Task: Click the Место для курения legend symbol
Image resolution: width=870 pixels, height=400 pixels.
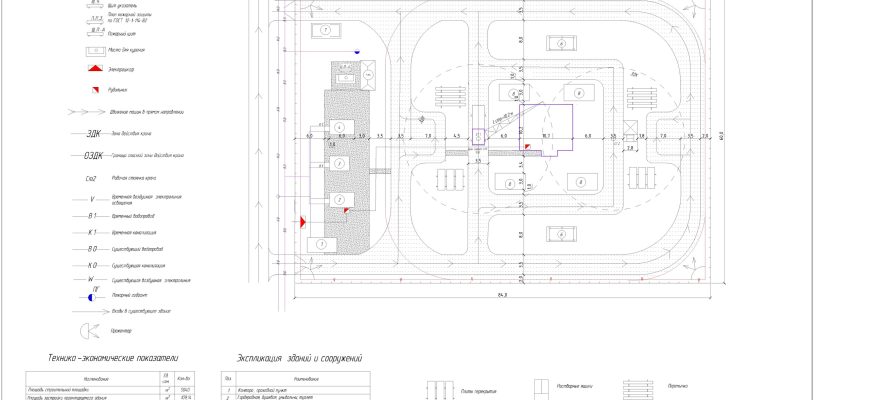Action: 91,49
